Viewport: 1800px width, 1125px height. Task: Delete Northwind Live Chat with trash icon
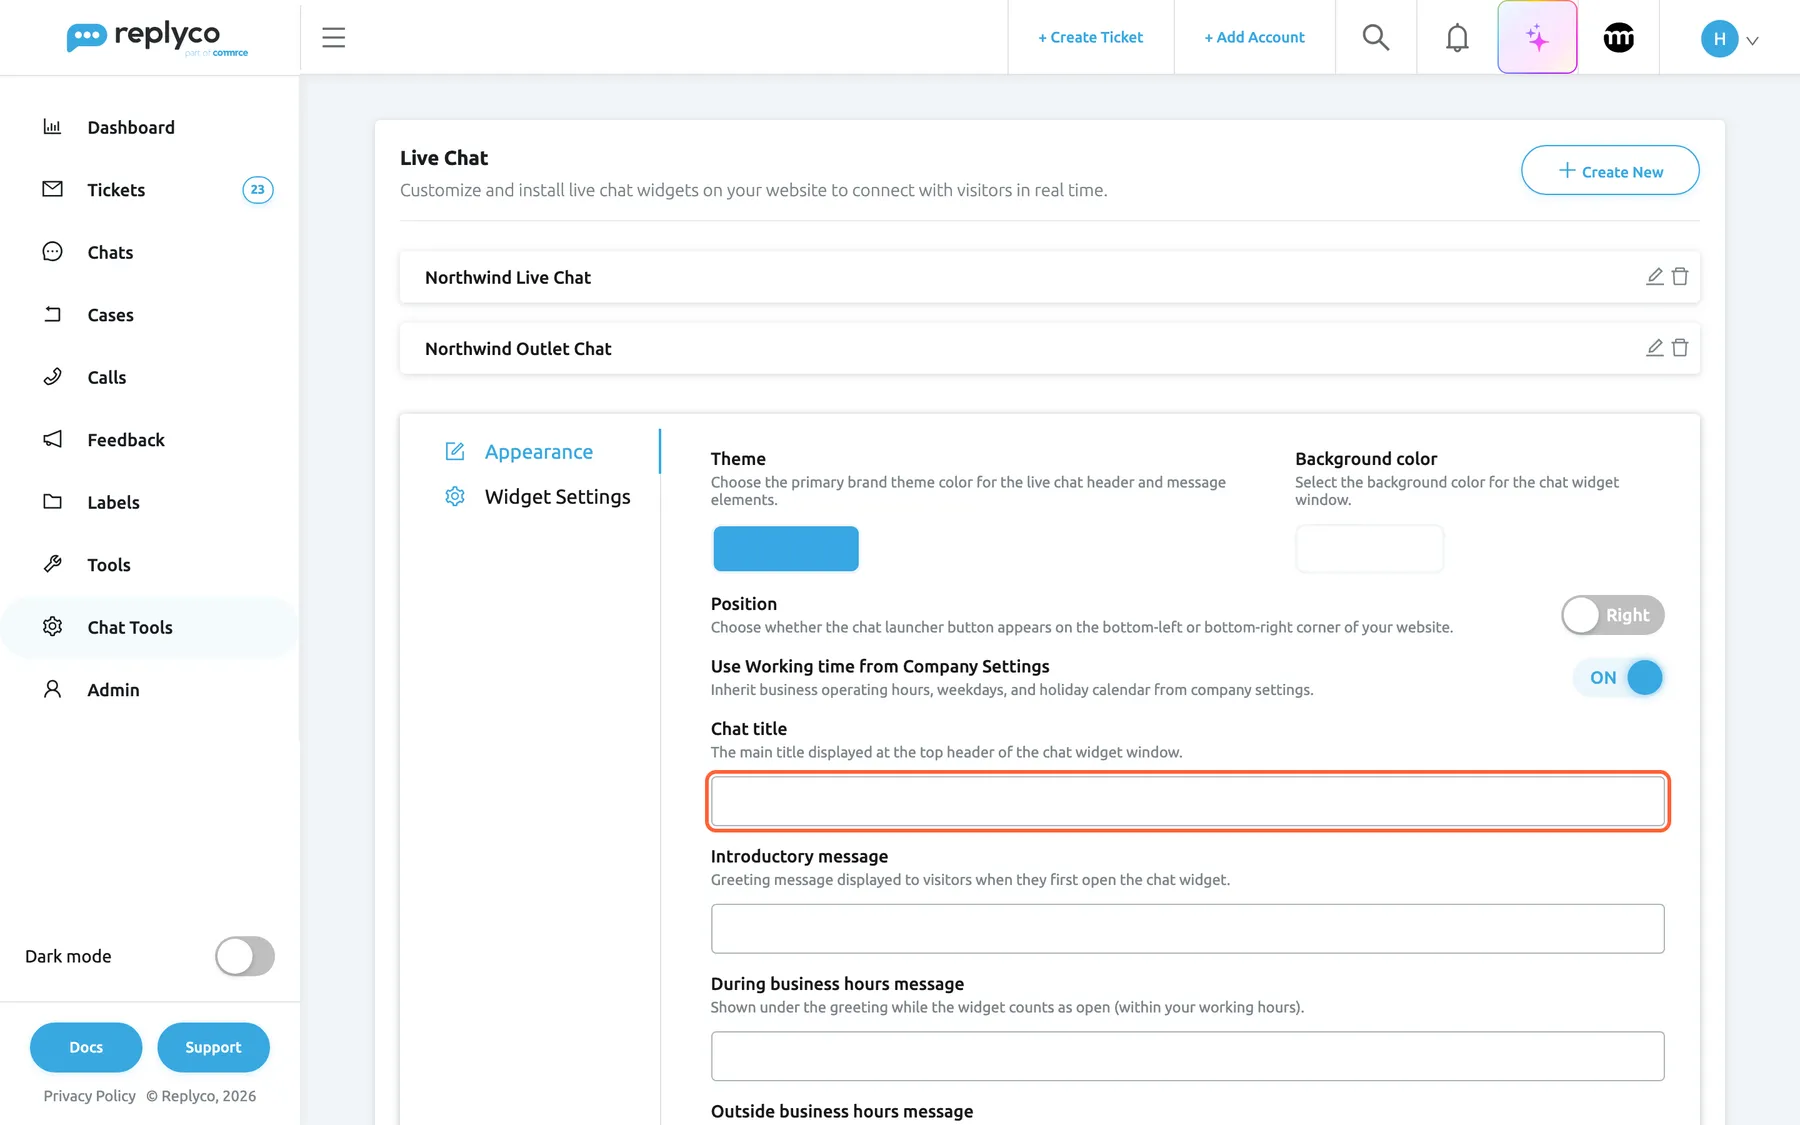tap(1680, 276)
